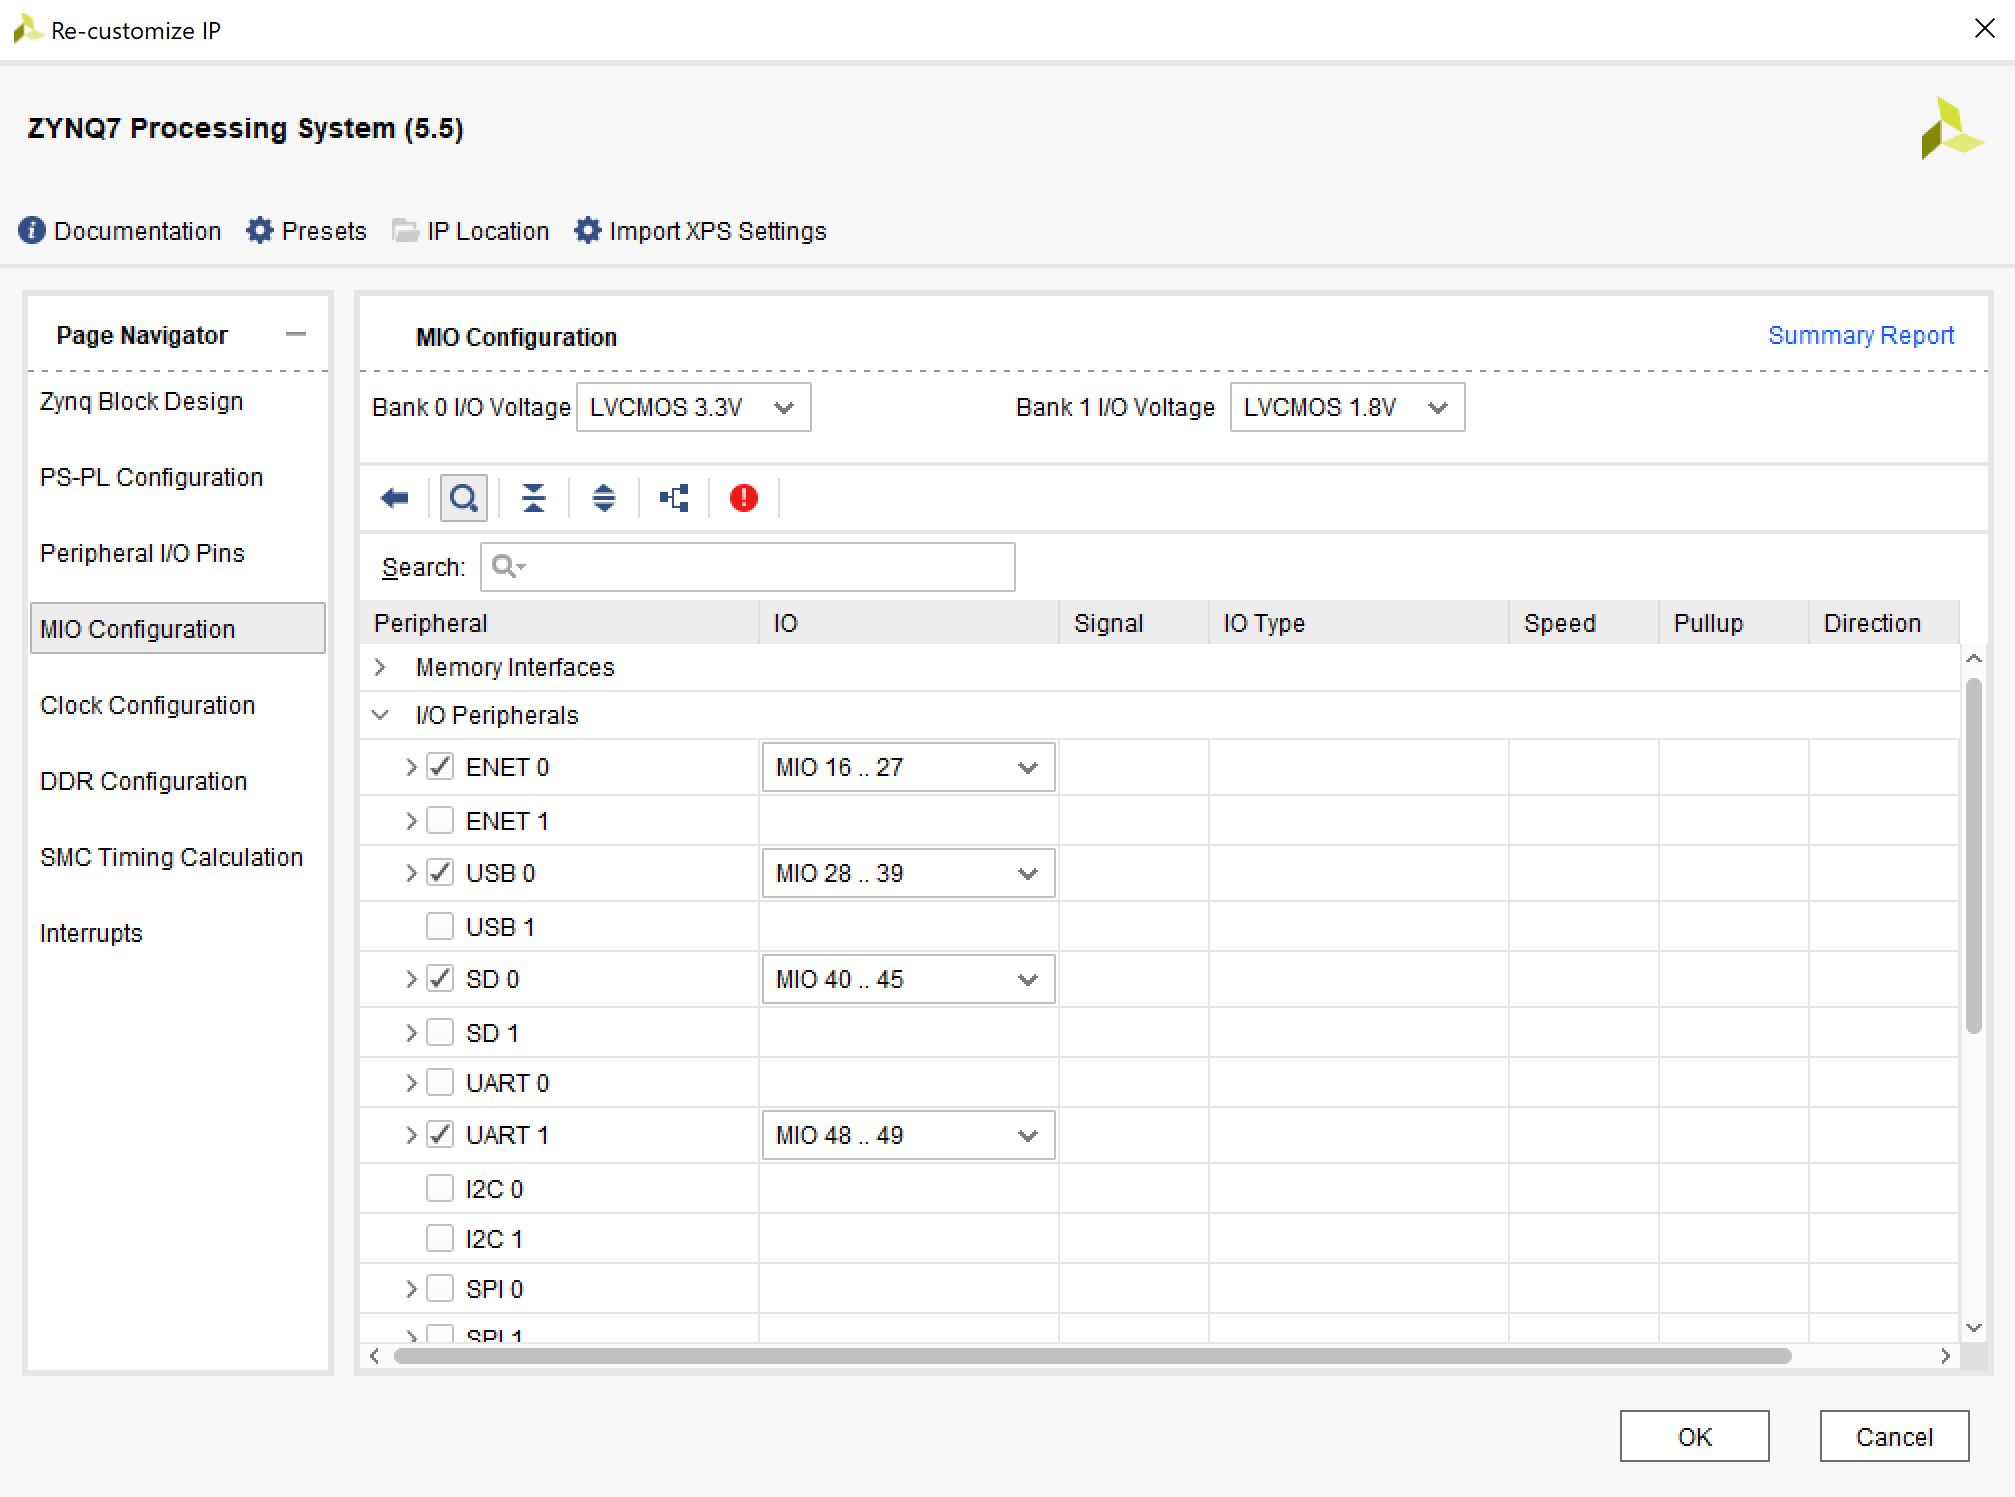Uncheck the USB 0 peripheral

[x=440, y=873]
